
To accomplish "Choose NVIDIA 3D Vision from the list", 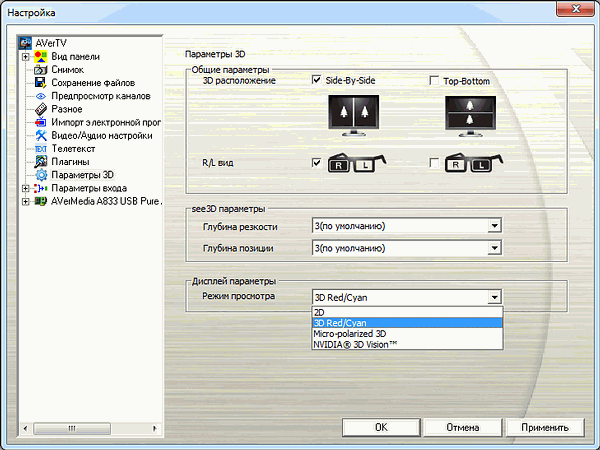I will point(407,344).
